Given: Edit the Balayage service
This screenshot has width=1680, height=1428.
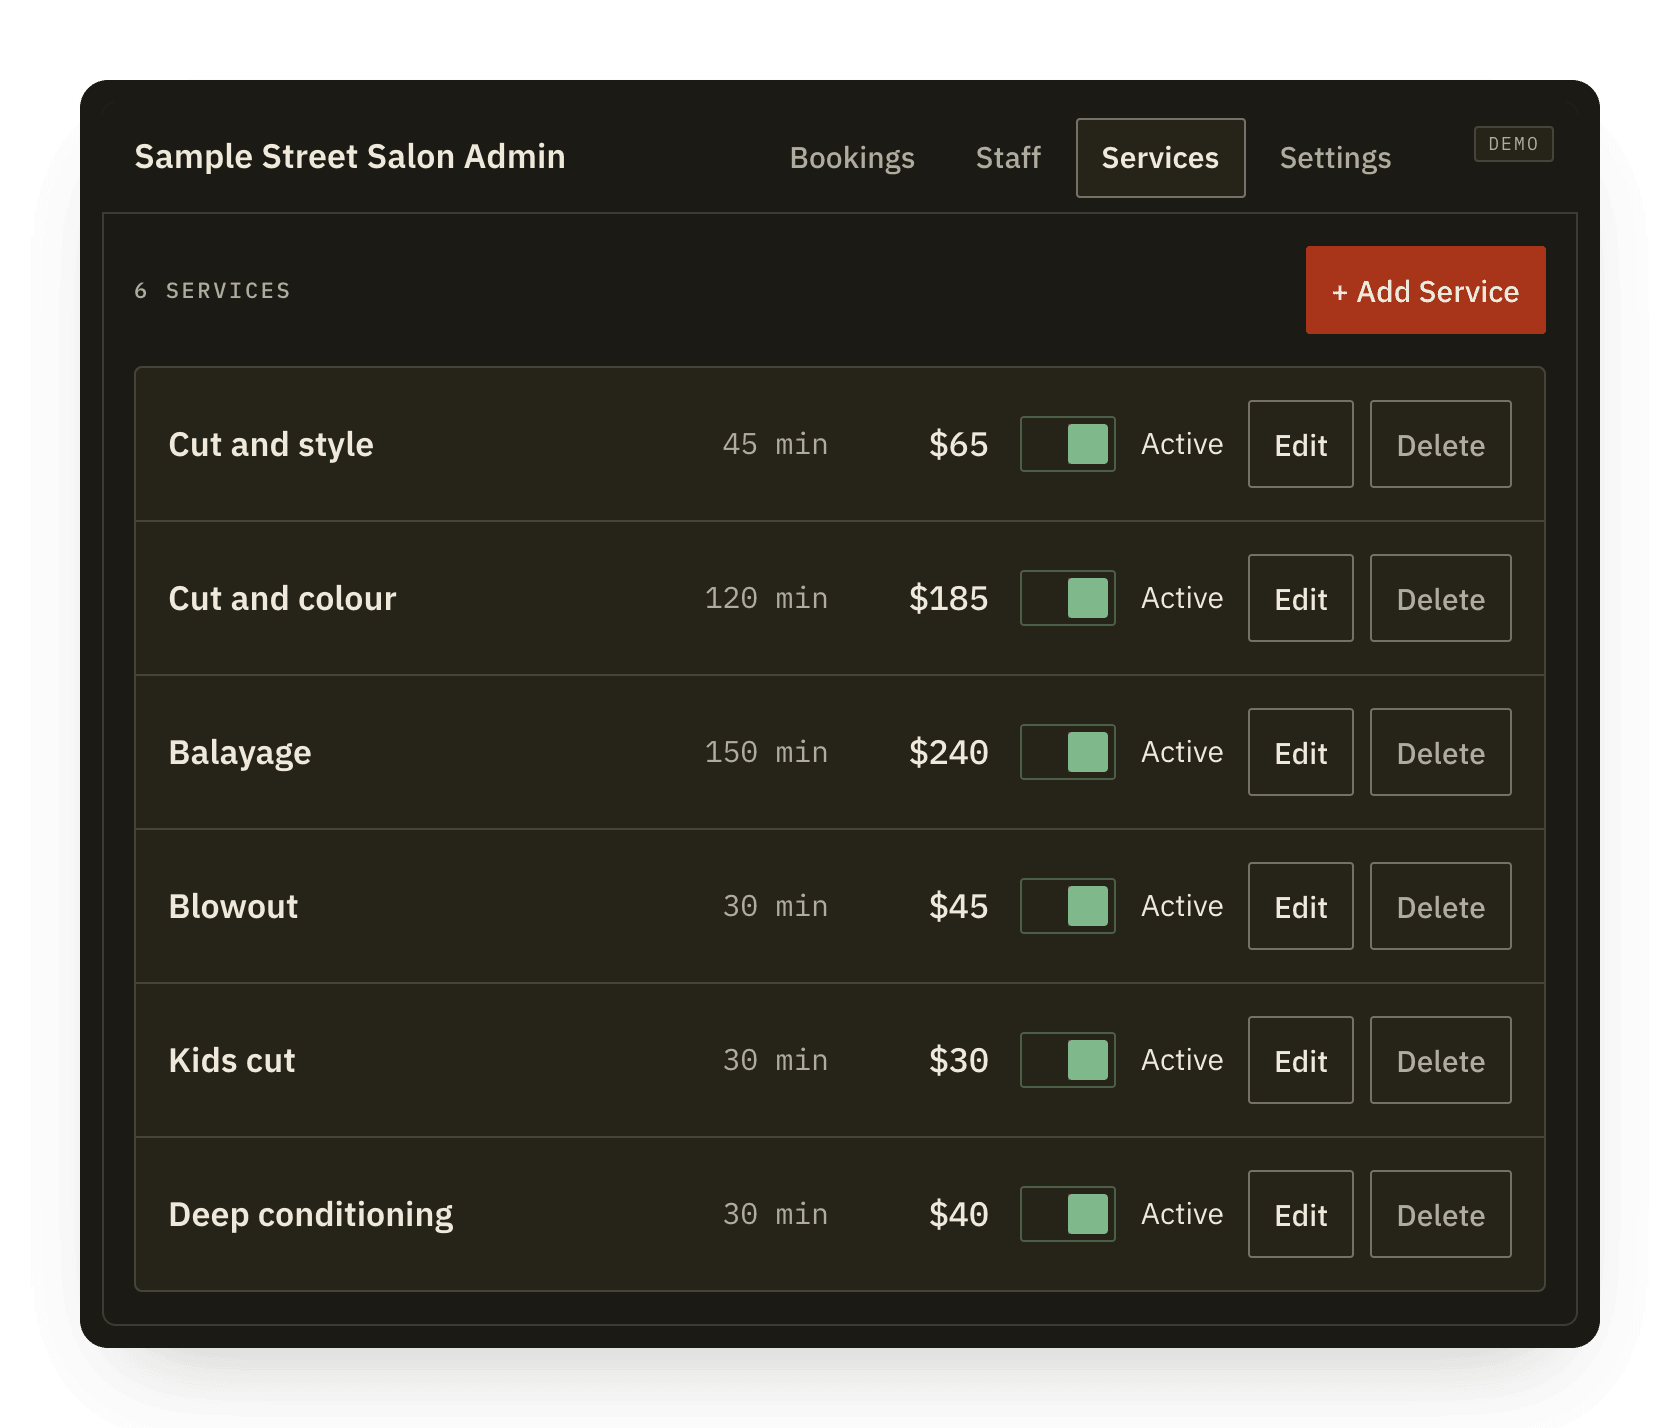Looking at the screenshot, I should [1300, 752].
